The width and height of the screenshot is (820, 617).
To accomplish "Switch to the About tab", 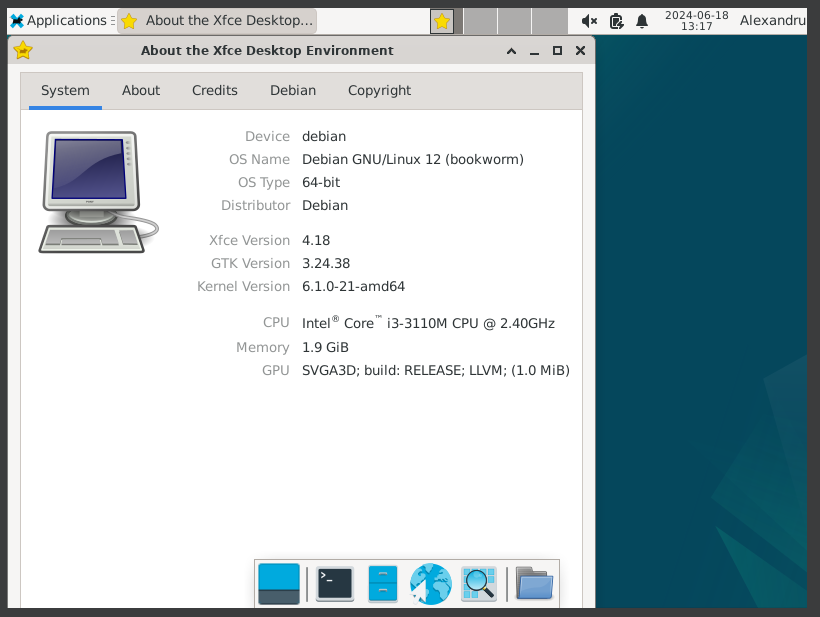I will (140, 90).
